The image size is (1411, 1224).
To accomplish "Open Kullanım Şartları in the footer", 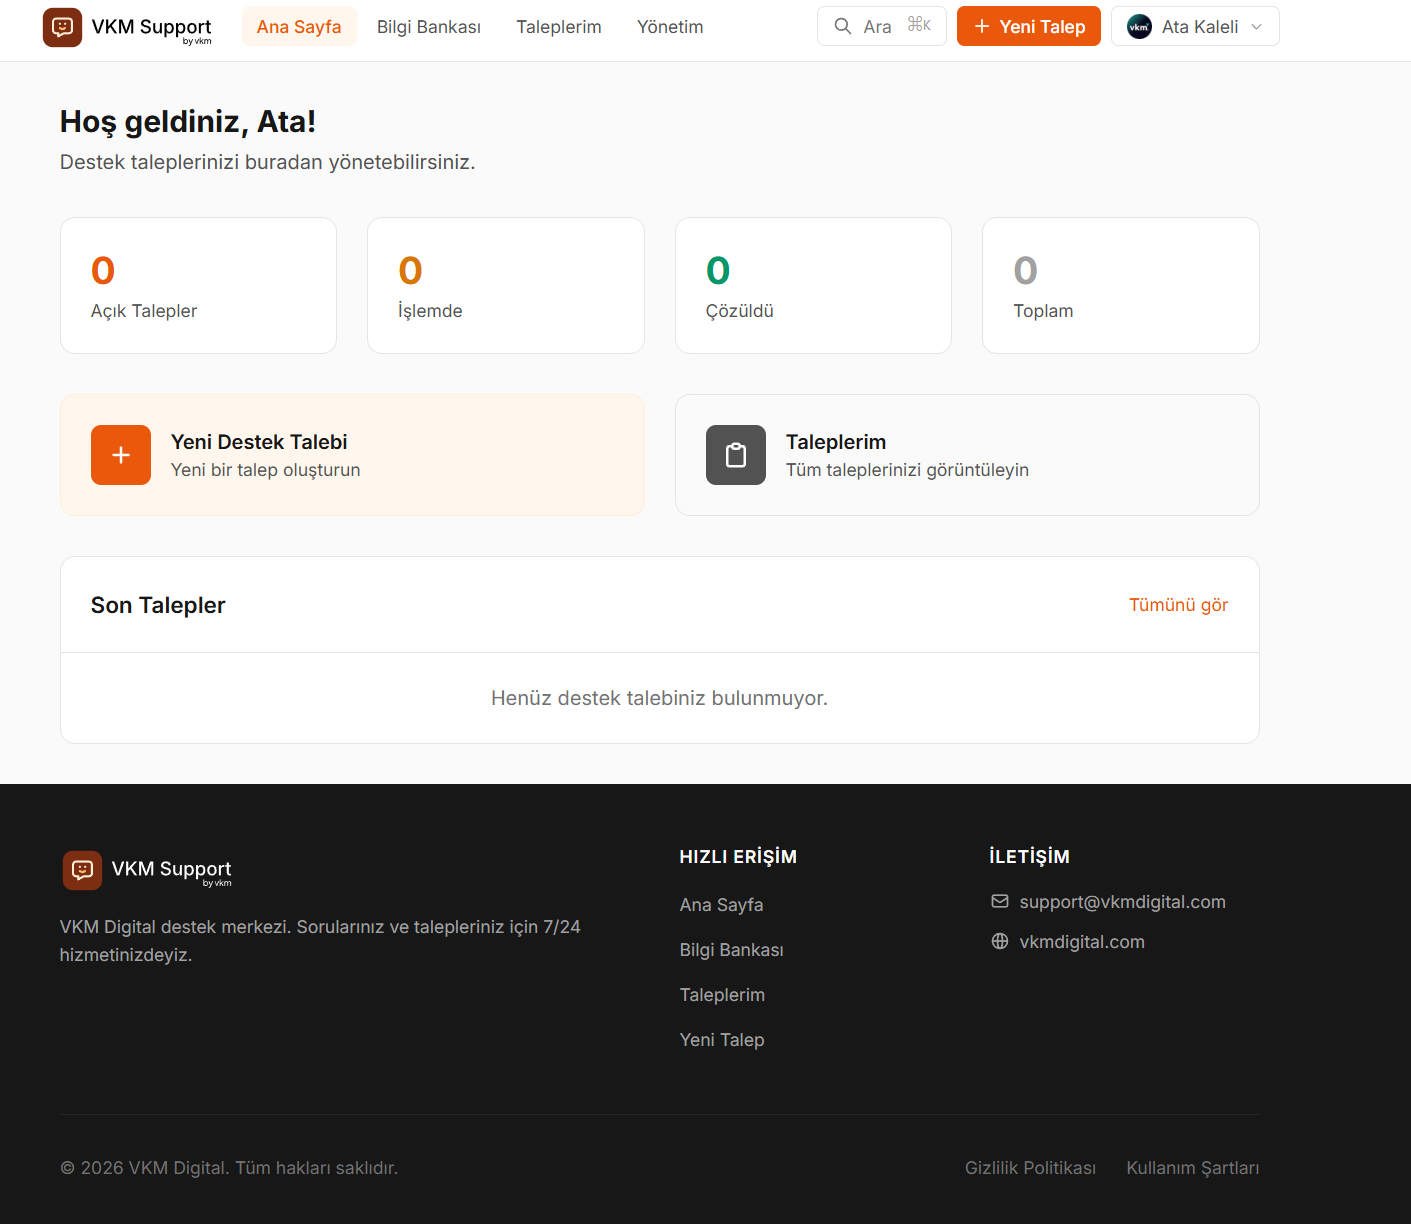I will click(x=1193, y=1168).
